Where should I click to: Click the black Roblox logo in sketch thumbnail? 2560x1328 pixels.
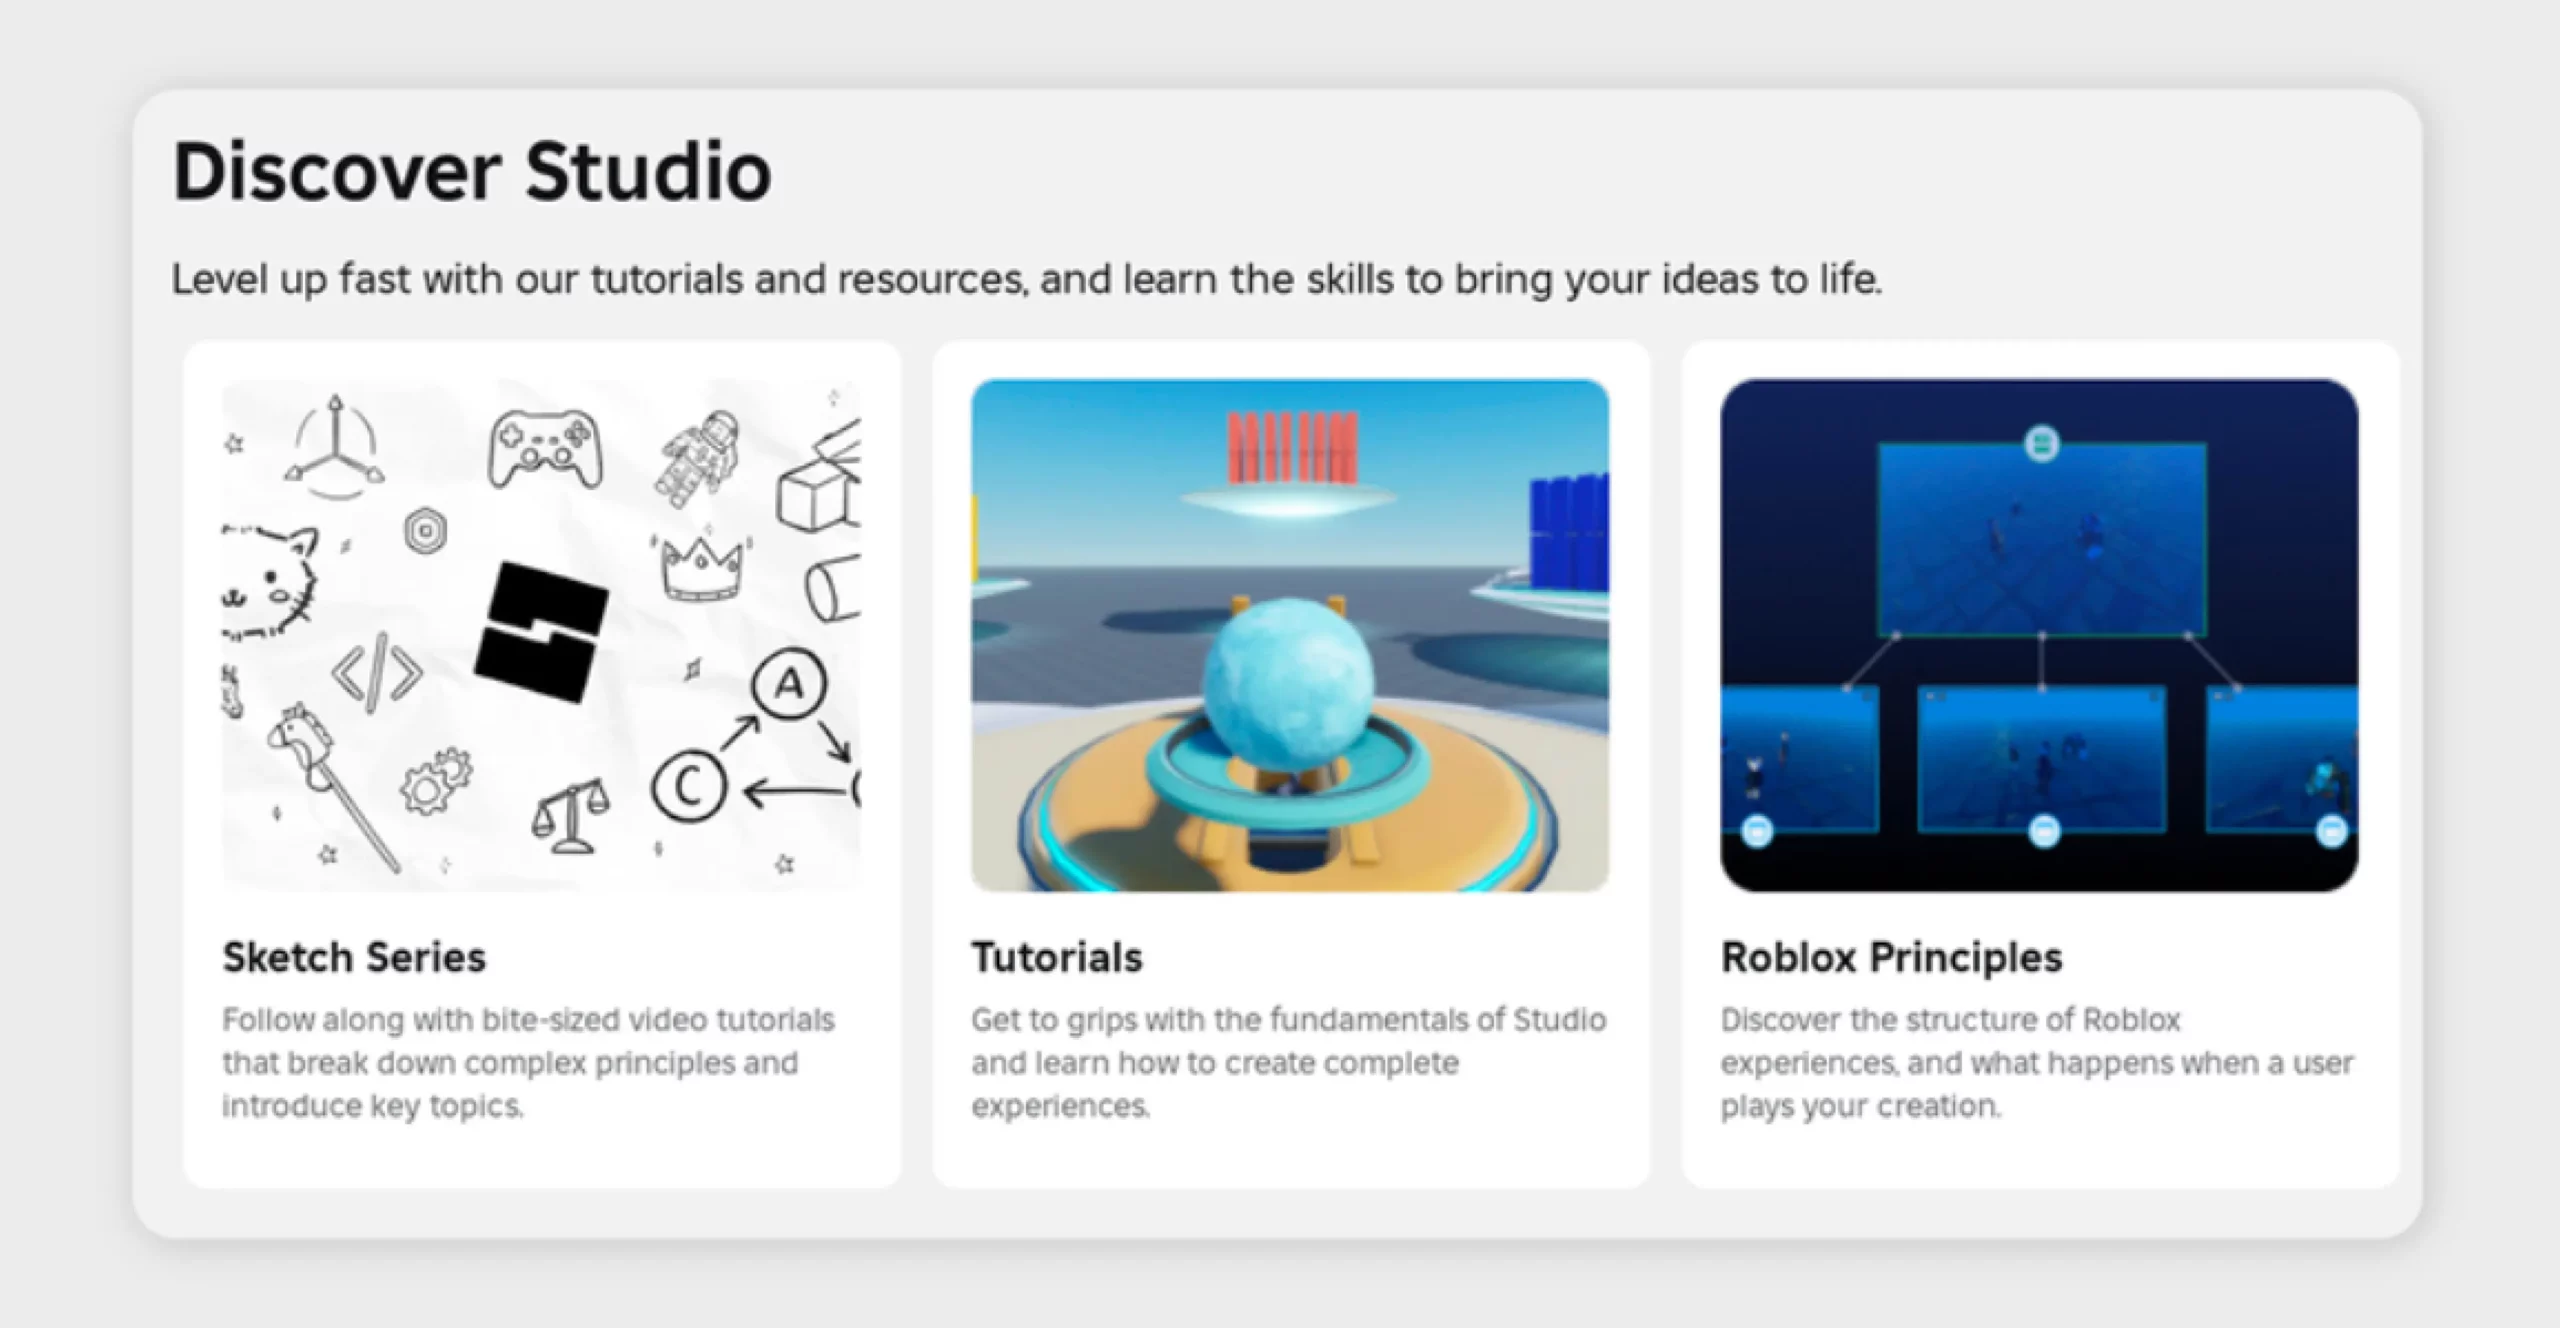pos(541,632)
